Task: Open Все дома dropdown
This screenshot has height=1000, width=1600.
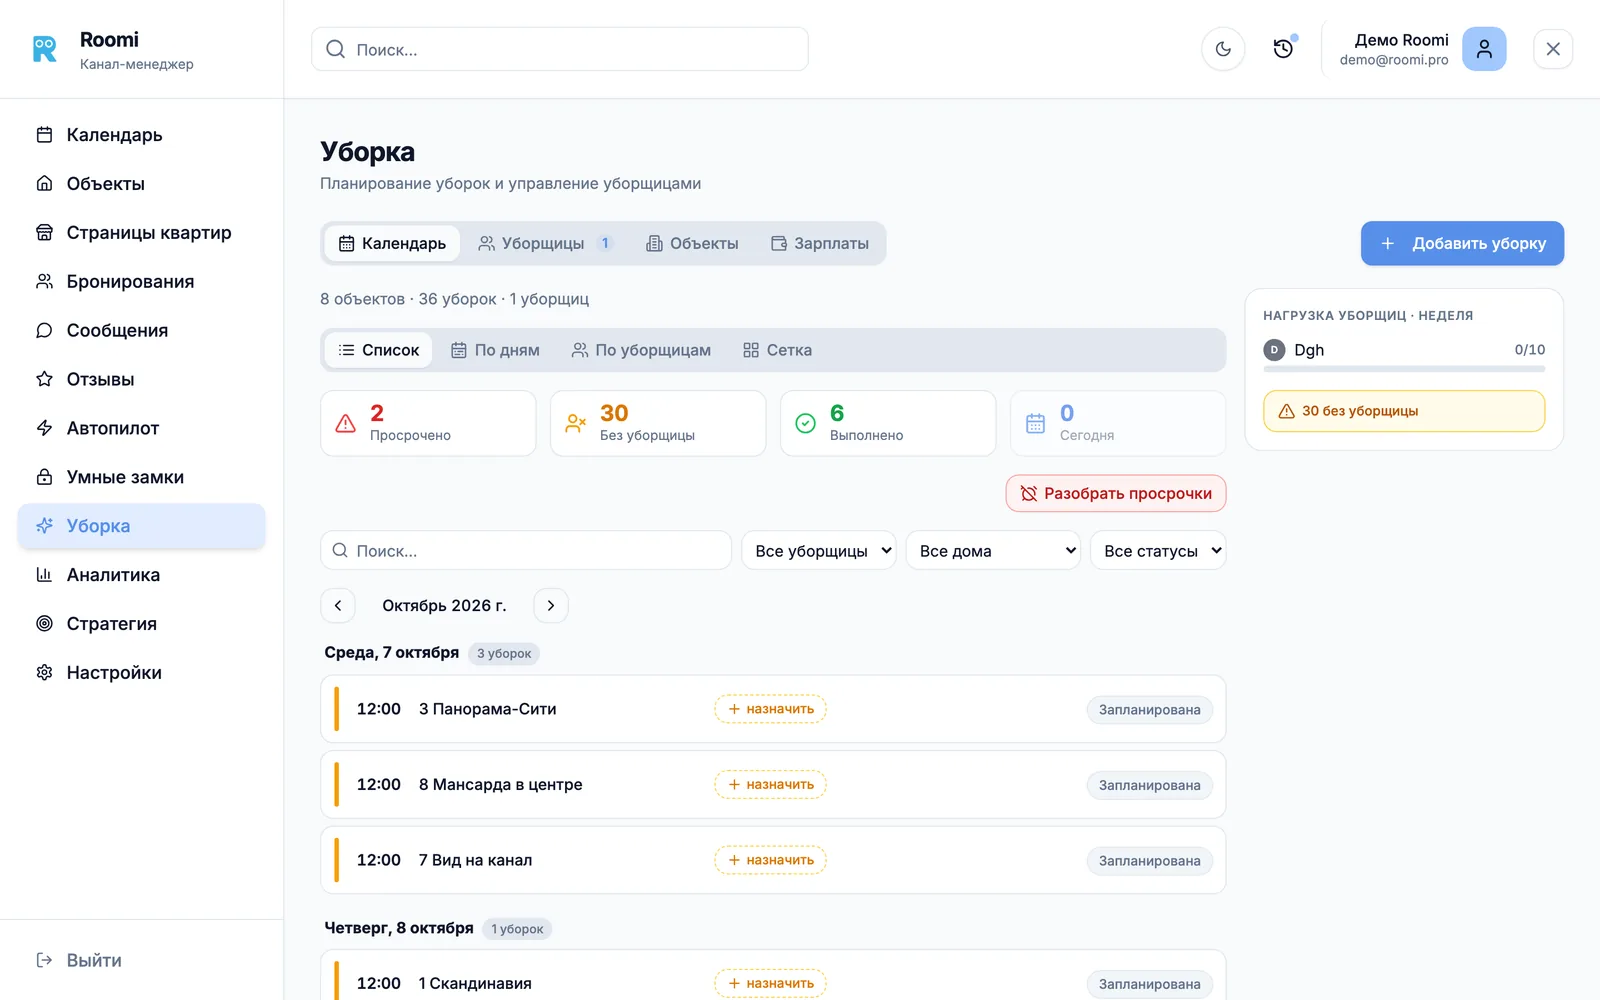Action: coord(993,550)
